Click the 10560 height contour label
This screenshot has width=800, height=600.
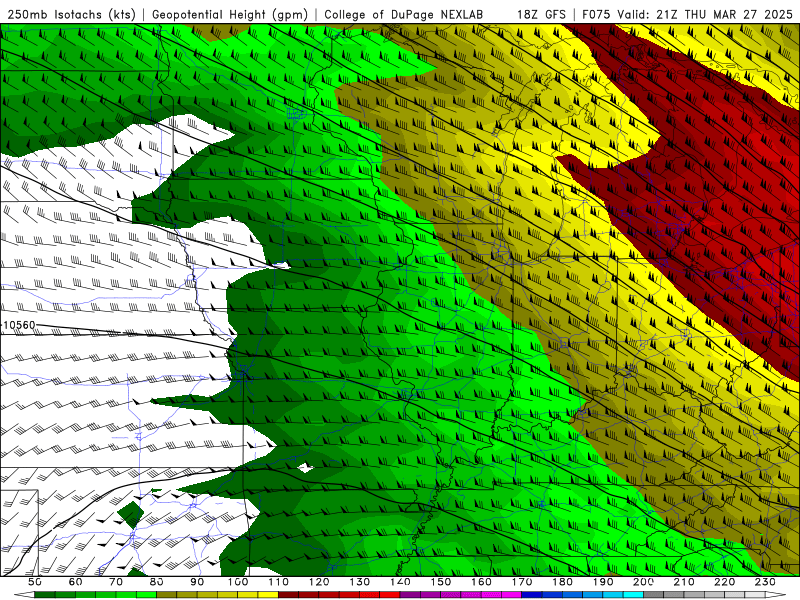[19, 325]
